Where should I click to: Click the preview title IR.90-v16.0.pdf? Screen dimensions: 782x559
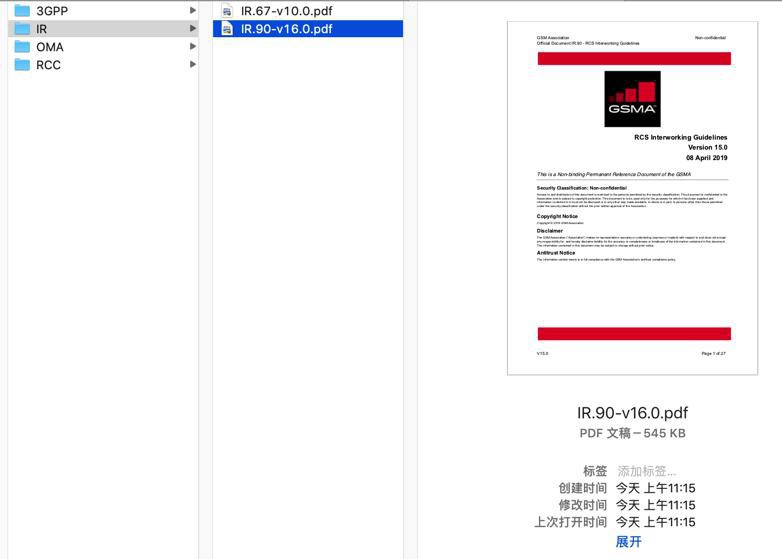tap(632, 413)
